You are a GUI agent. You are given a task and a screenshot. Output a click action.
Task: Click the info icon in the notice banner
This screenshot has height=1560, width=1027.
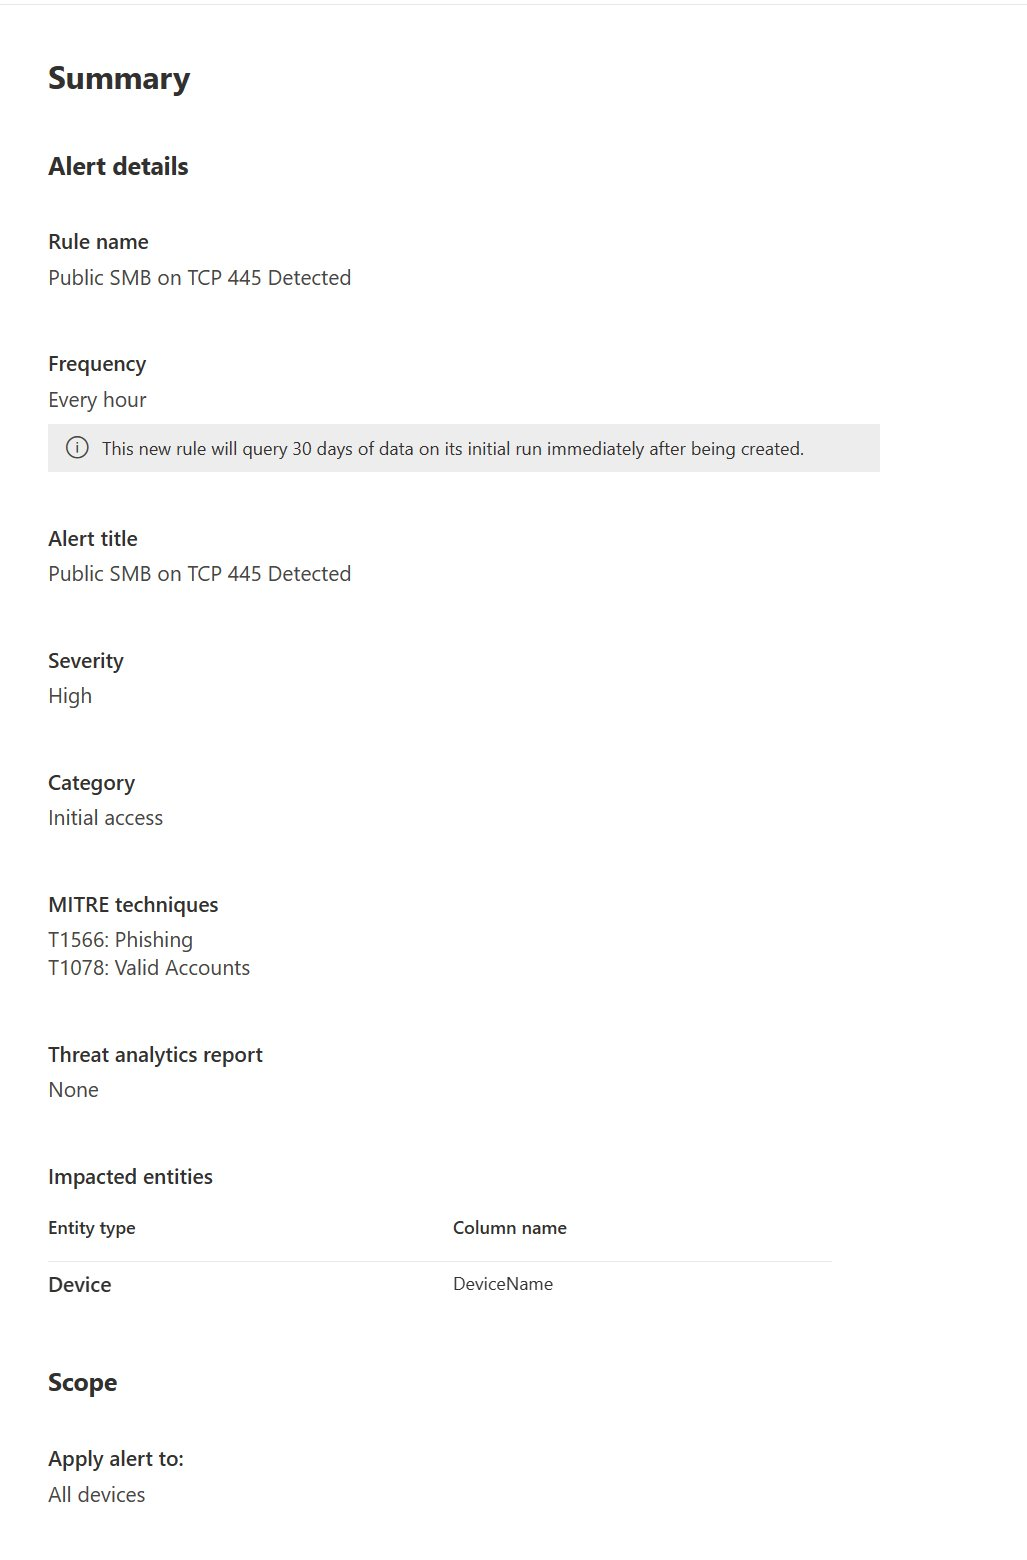tap(77, 448)
